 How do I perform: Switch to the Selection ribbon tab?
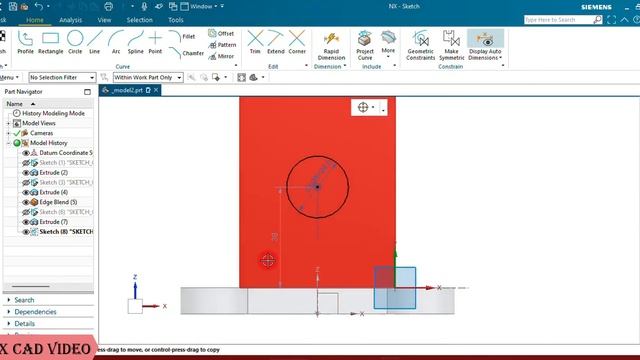[x=139, y=20]
